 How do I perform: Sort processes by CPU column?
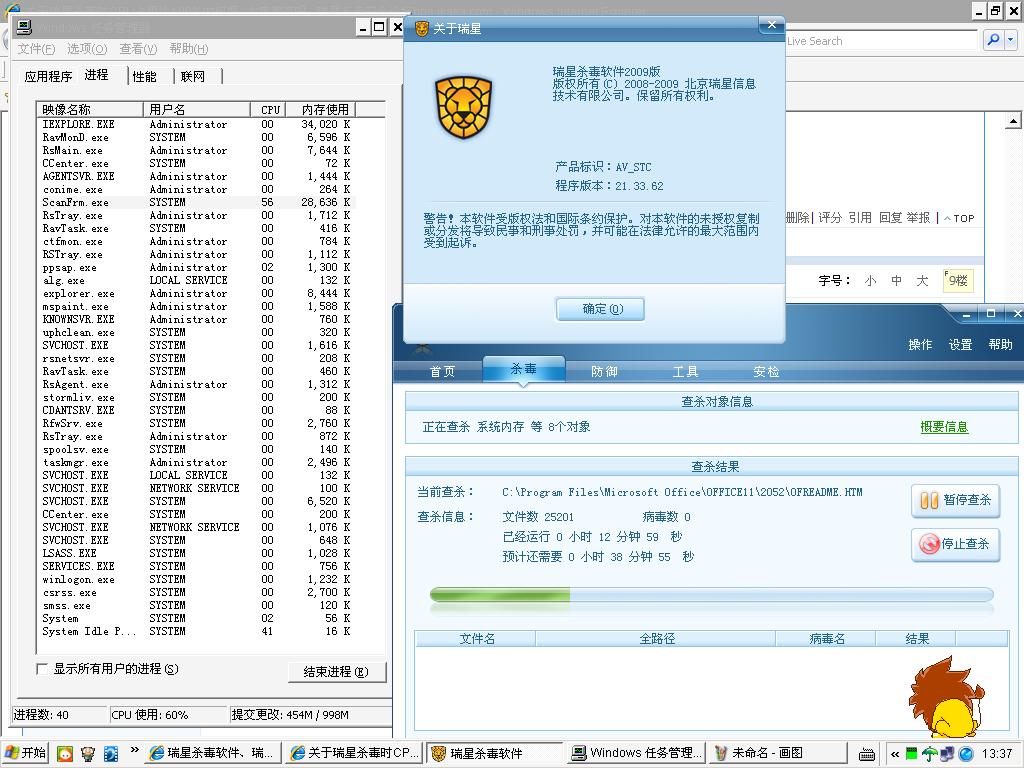click(x=270, y=109)
